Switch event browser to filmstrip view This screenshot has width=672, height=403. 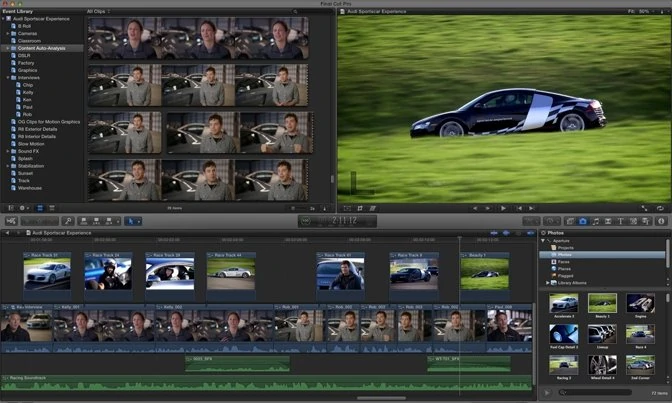40,208
